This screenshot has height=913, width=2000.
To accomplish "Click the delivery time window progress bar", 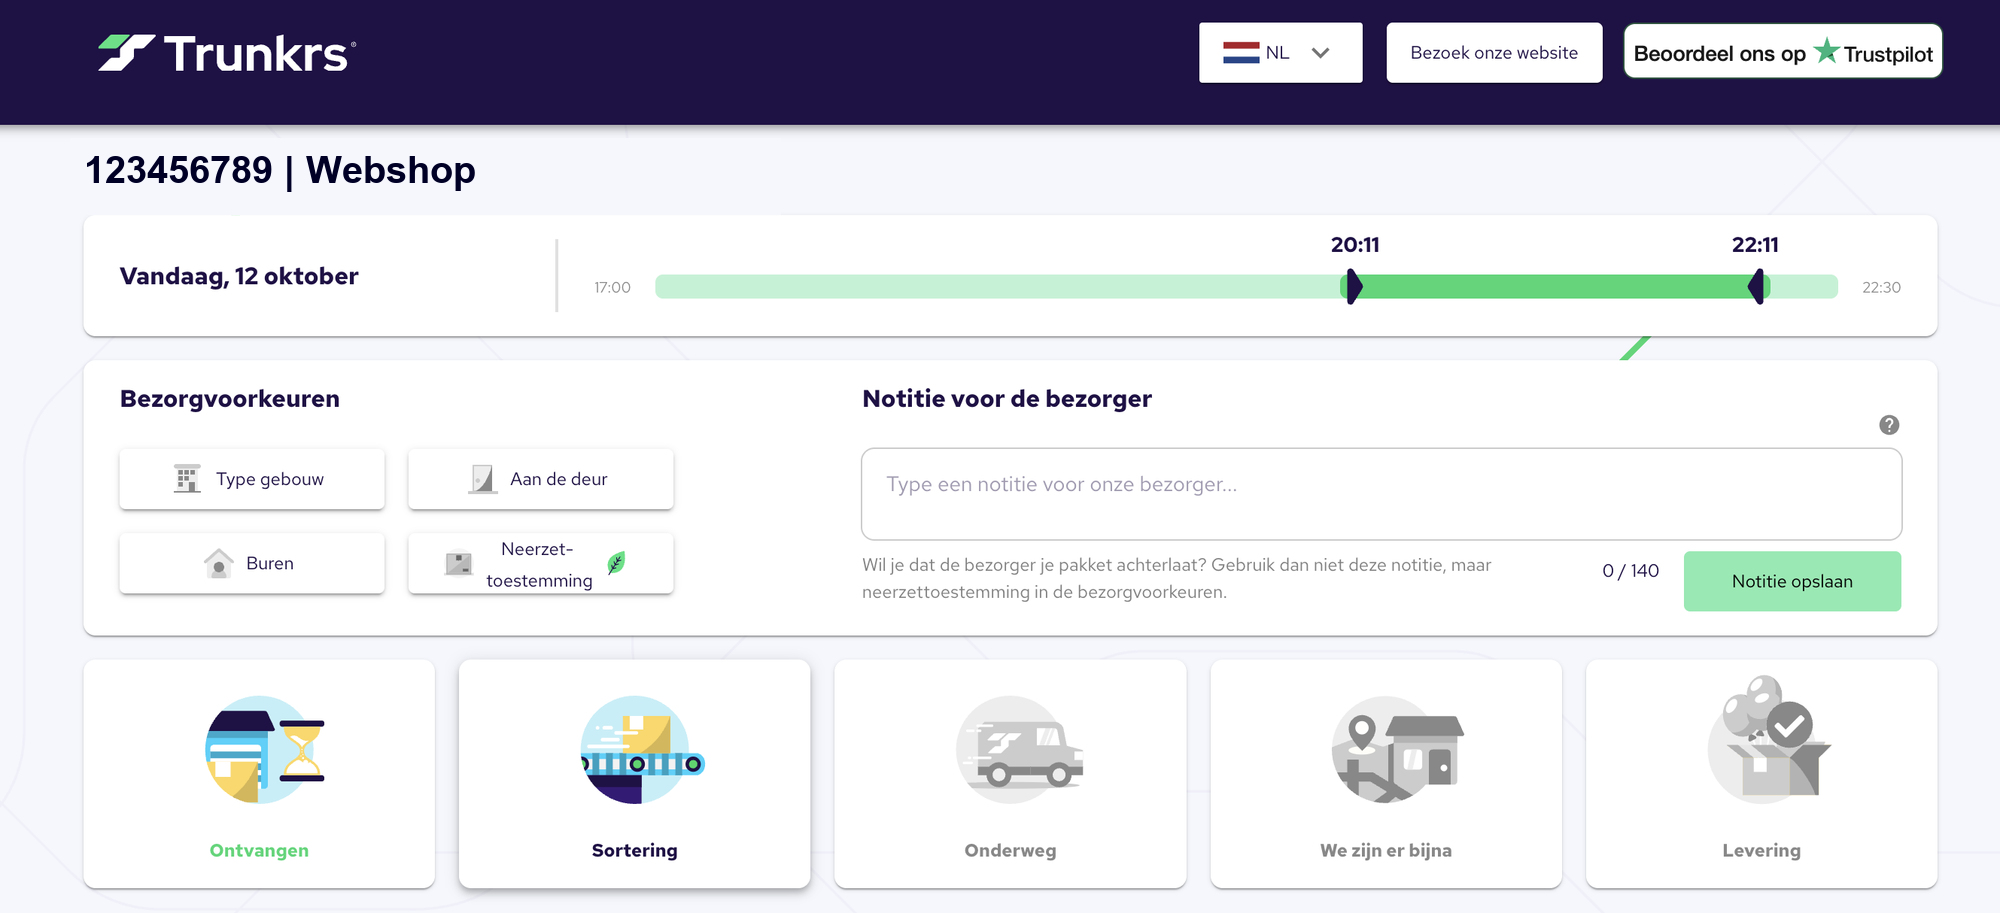I will click(x=1246, y=287).
